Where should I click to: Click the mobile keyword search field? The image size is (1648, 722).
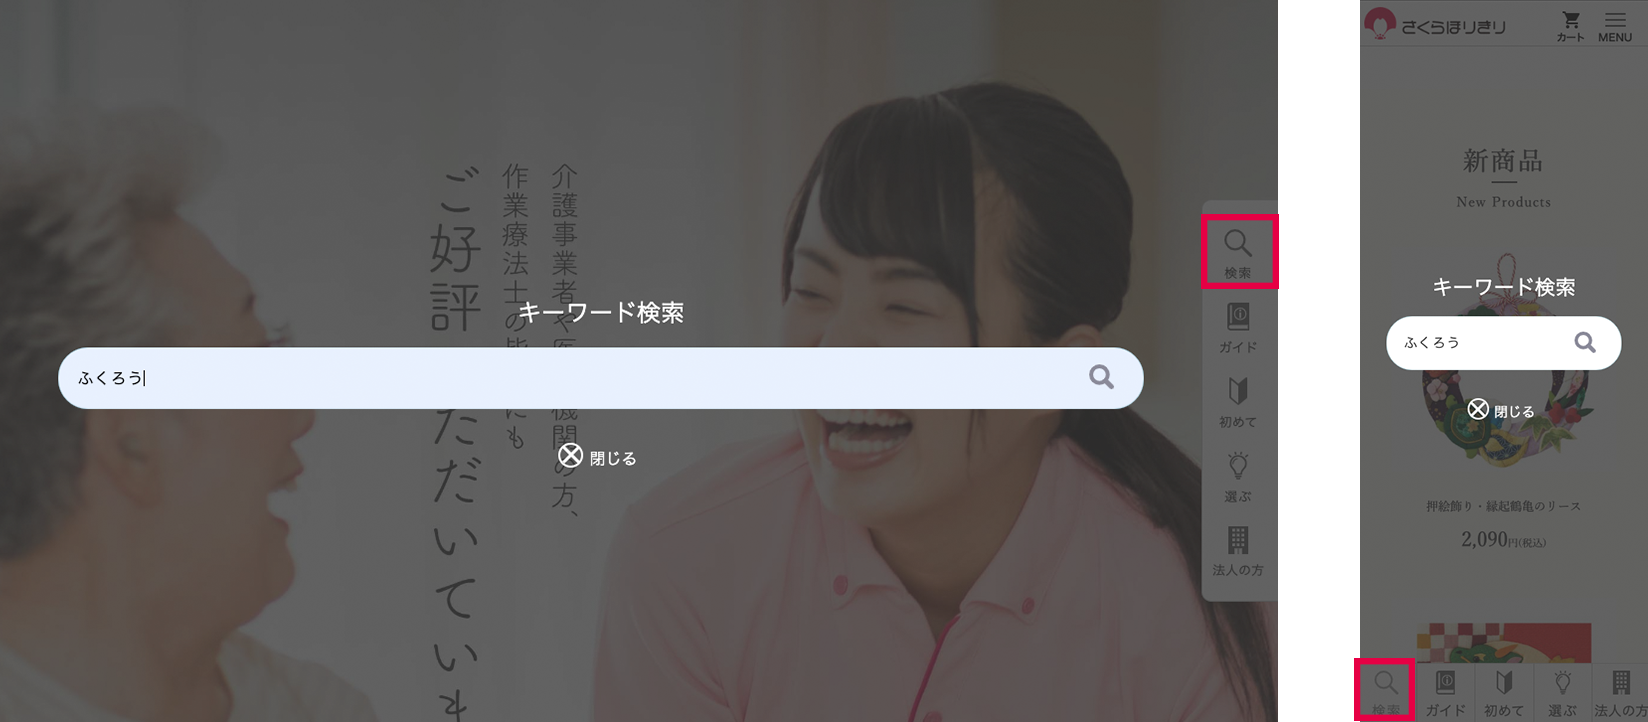[1503, 343]
